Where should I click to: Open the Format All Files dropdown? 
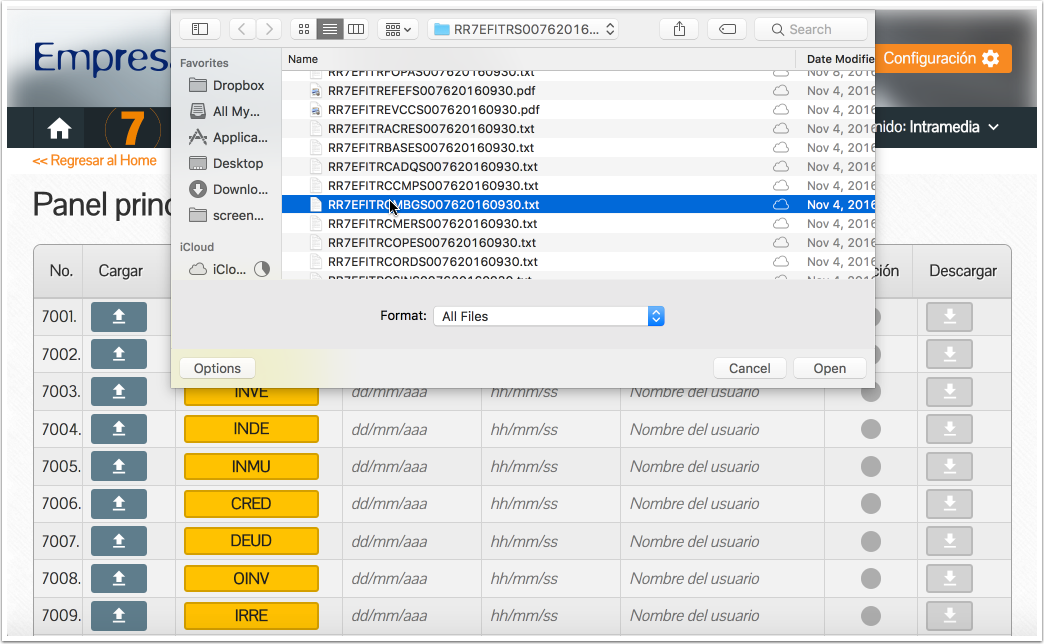pos(548,316)
